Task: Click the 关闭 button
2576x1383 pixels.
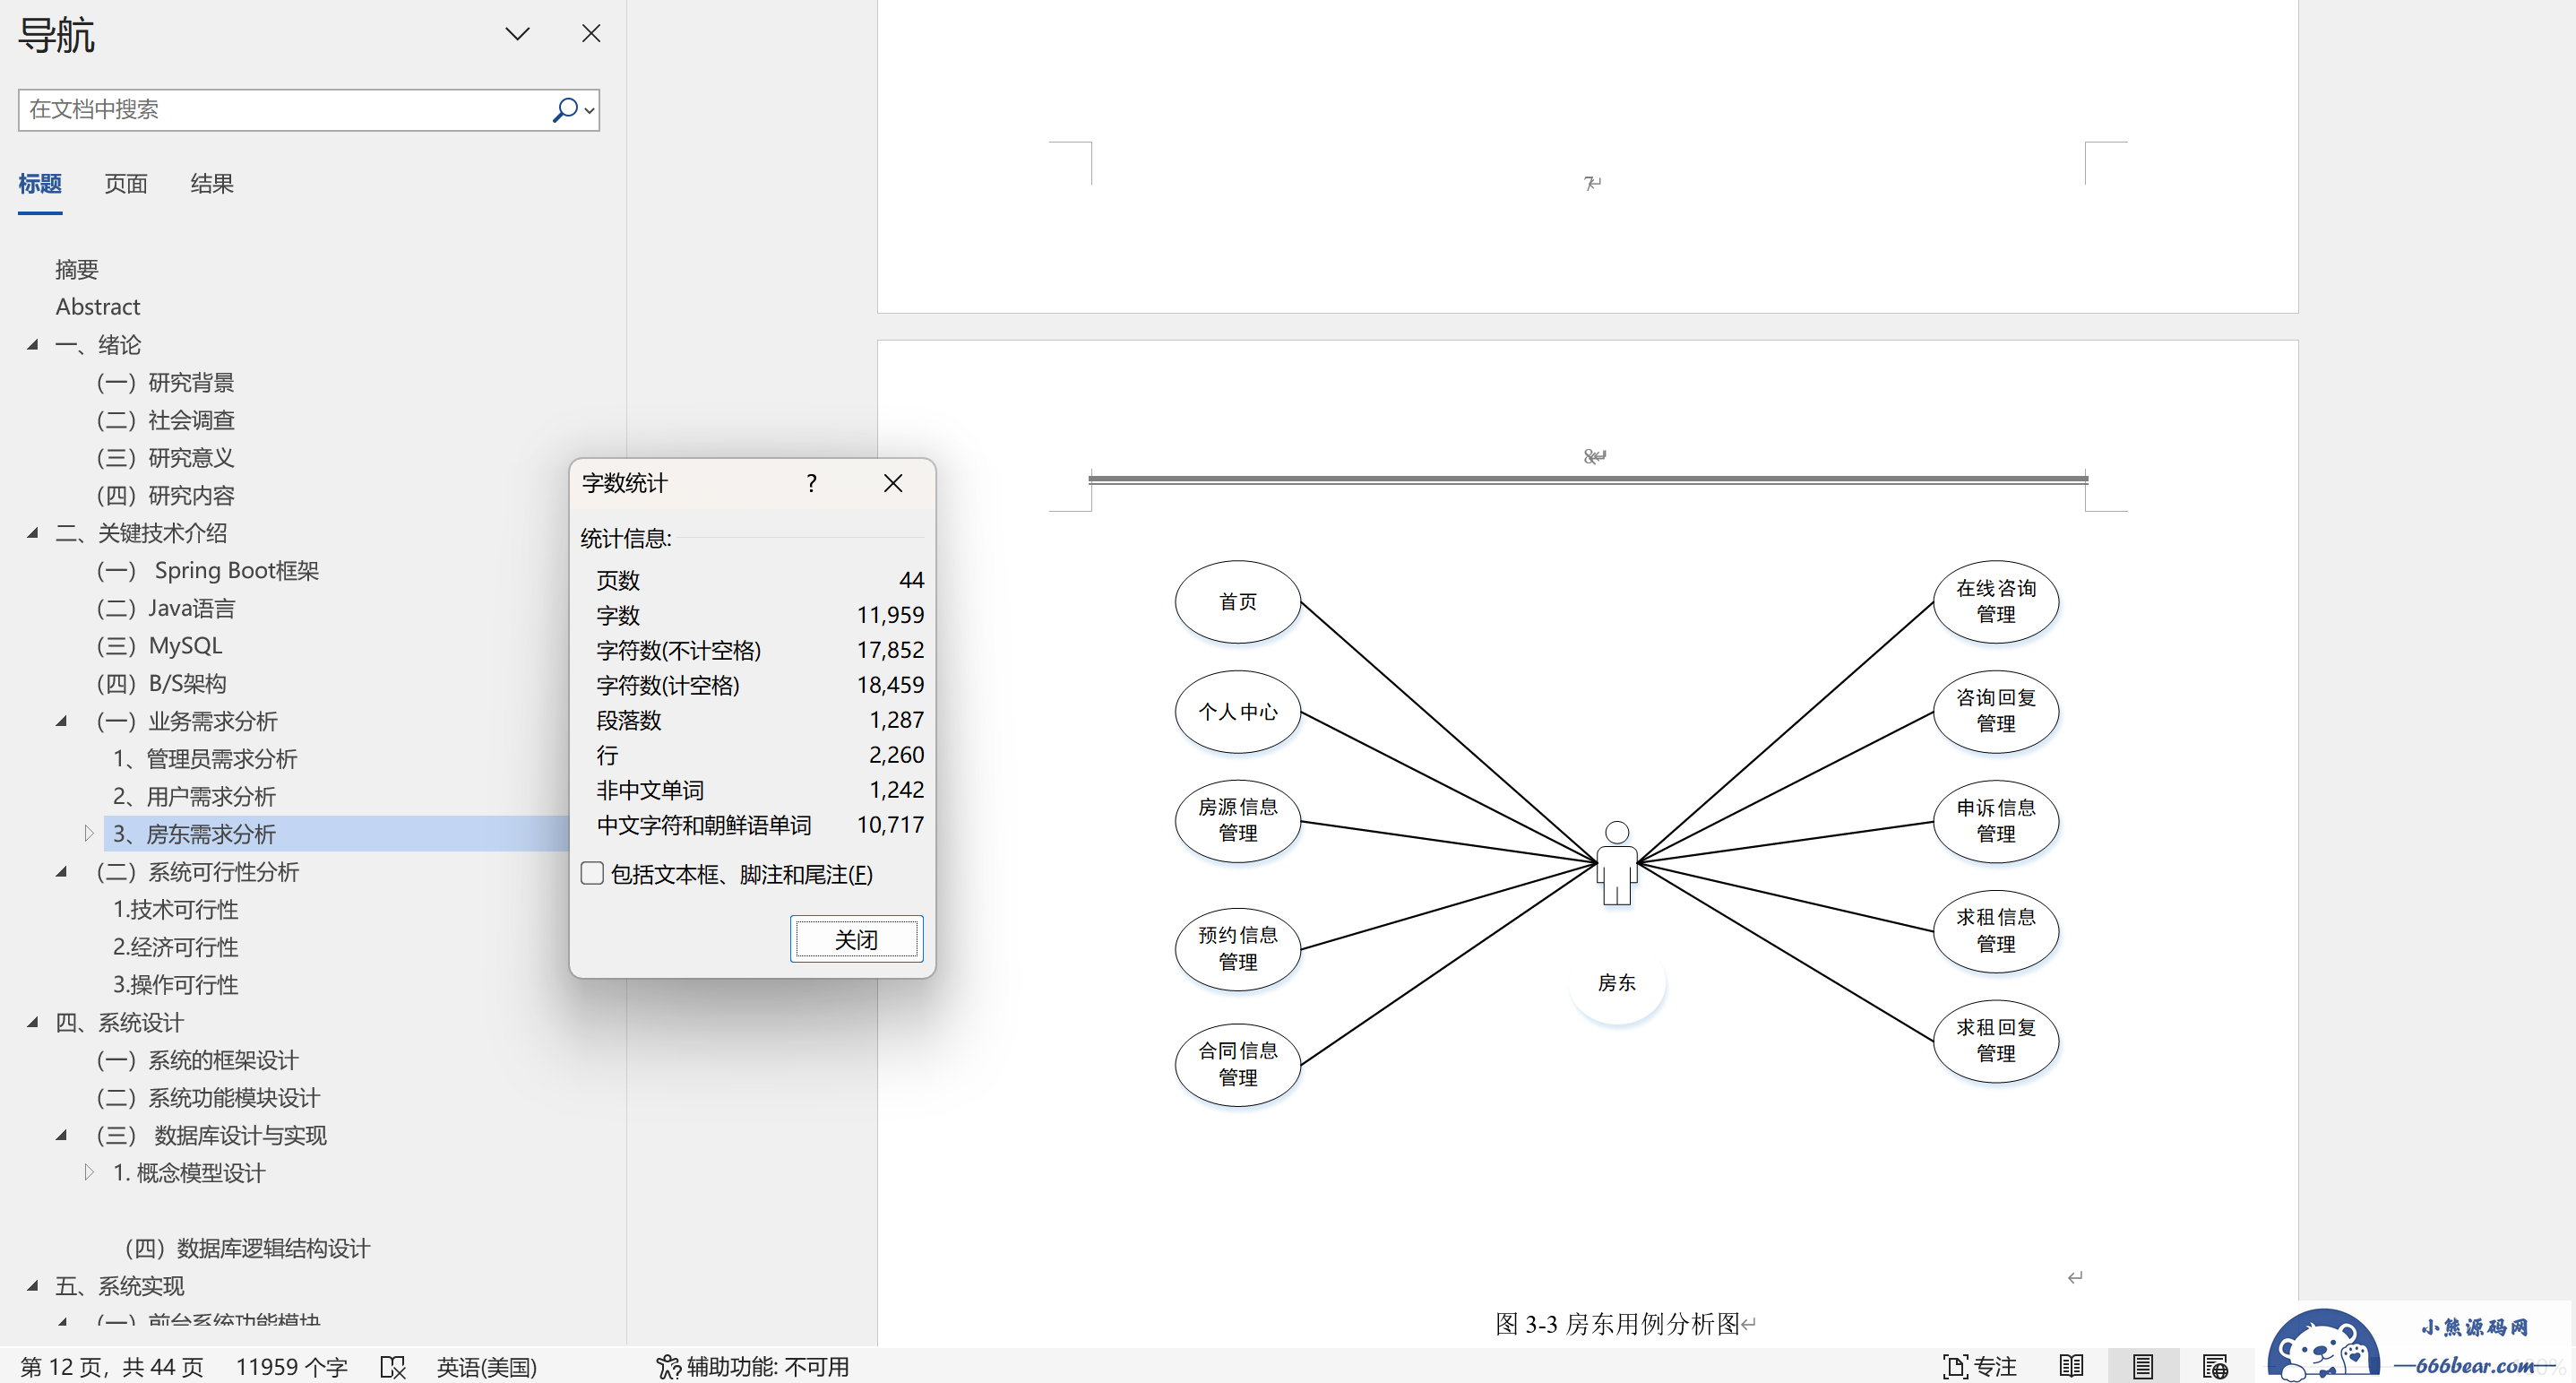Action: coord(856,940)
